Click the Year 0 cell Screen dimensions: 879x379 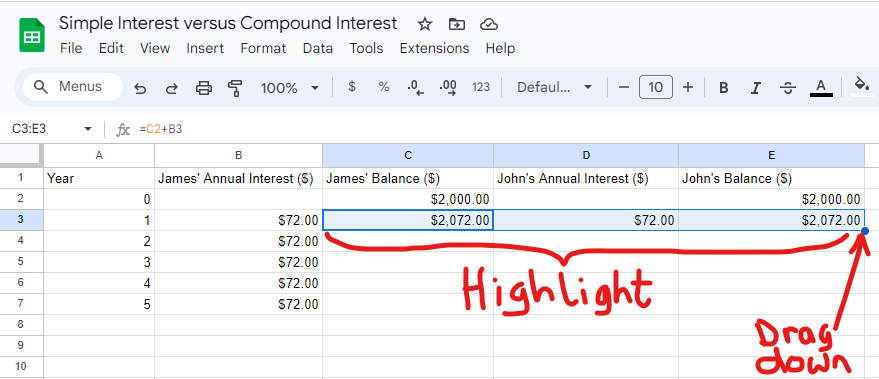point(99,199)
